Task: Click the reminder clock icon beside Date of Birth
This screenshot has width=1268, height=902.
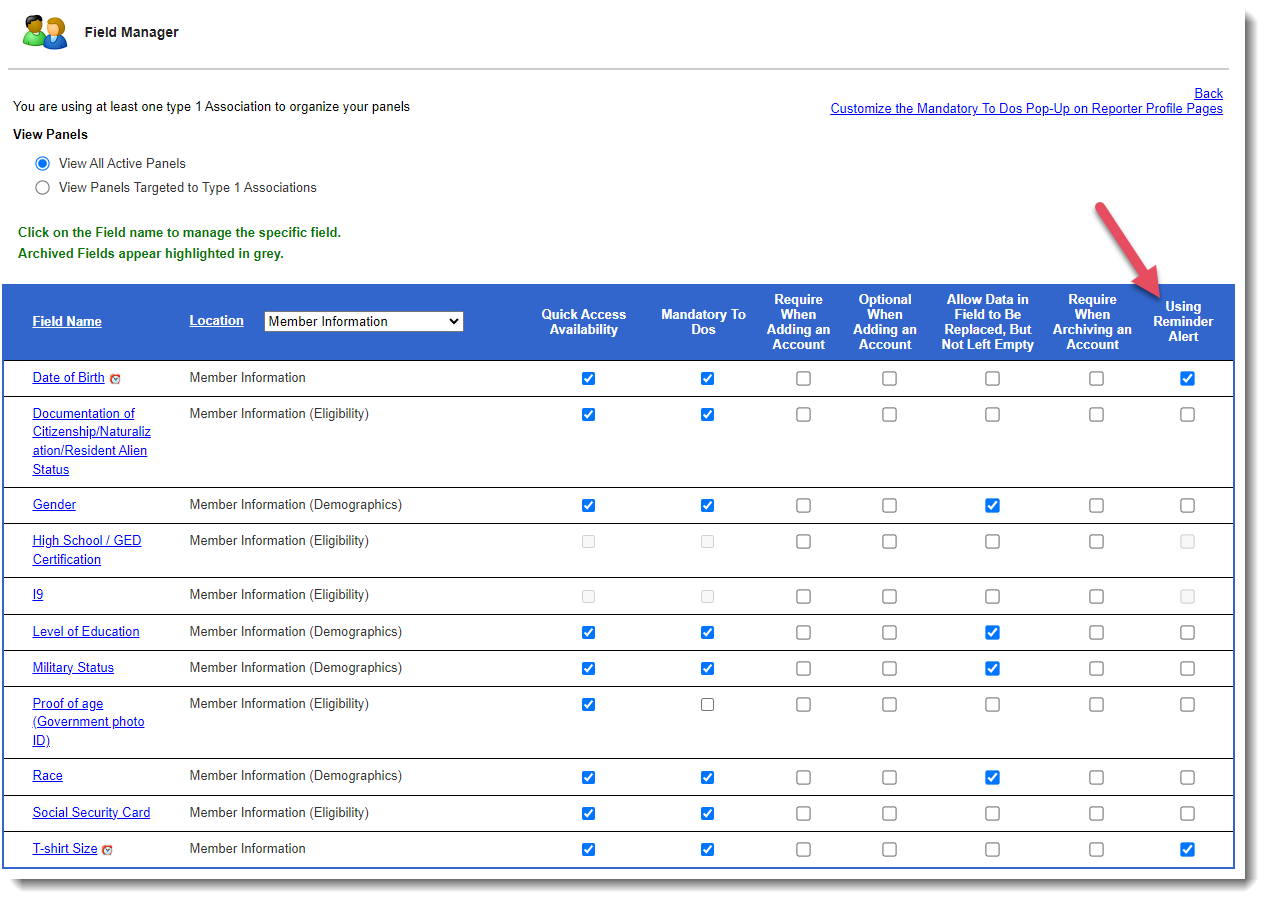Action: pyautogui.click(x=115, y=379)
